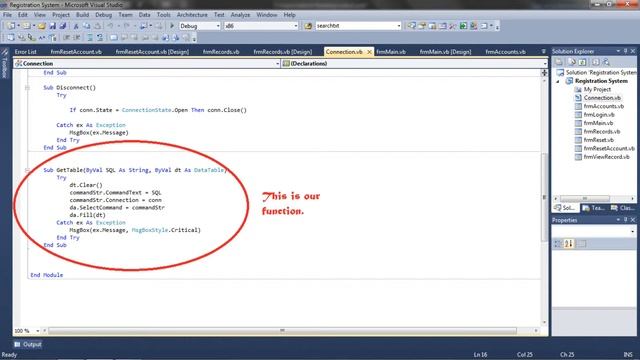Open the Debug menu
Viewport: 640px width, 360px height.
click(x=104, y=15)
